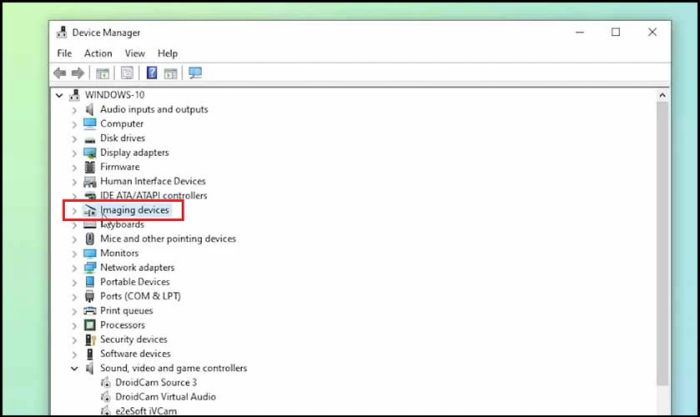
Task: Click the Back arrow toolbar icon
Action: (60, 73)
